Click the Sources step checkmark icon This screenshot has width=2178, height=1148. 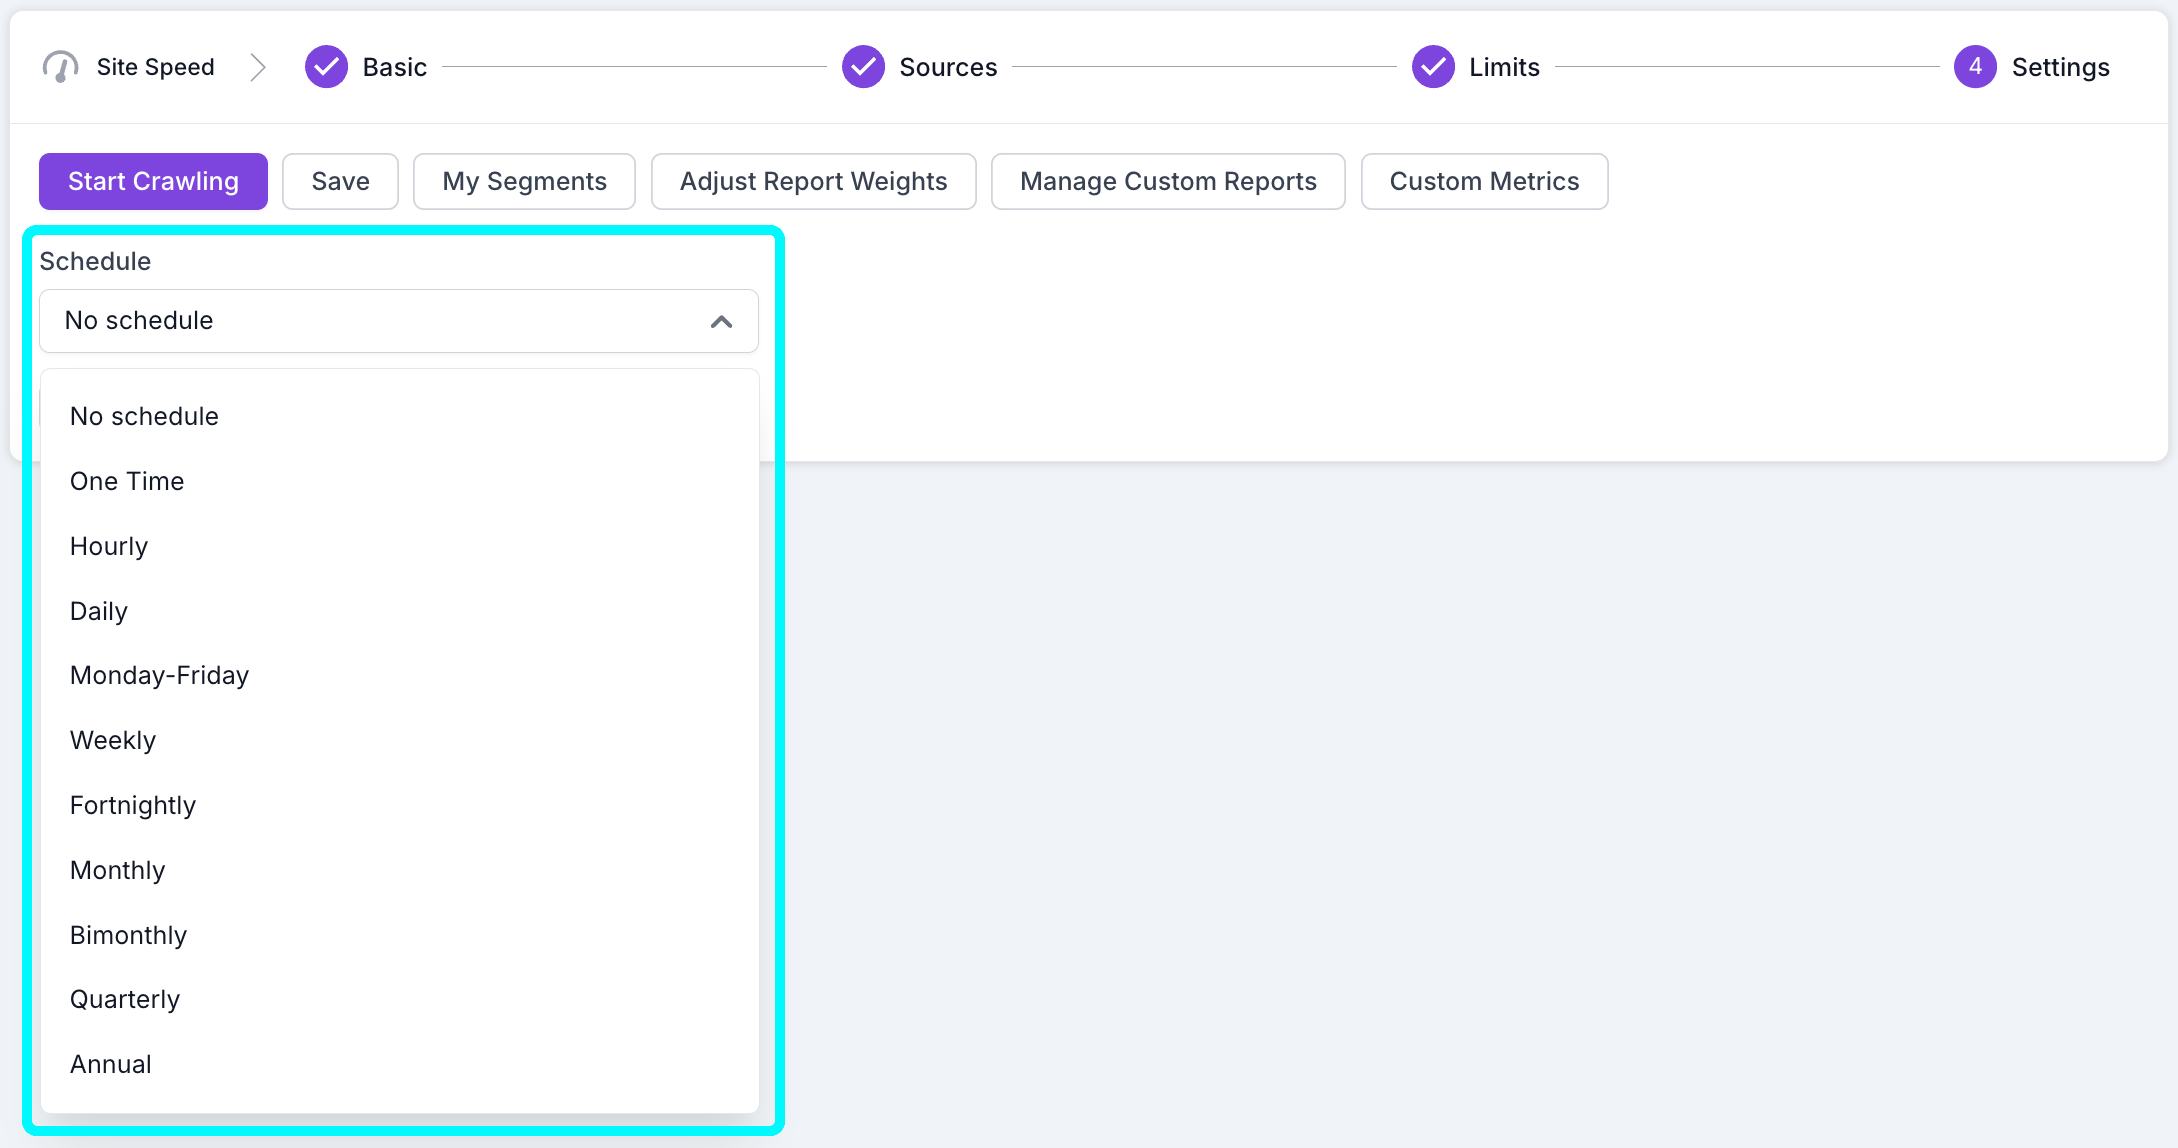(863, 66)
